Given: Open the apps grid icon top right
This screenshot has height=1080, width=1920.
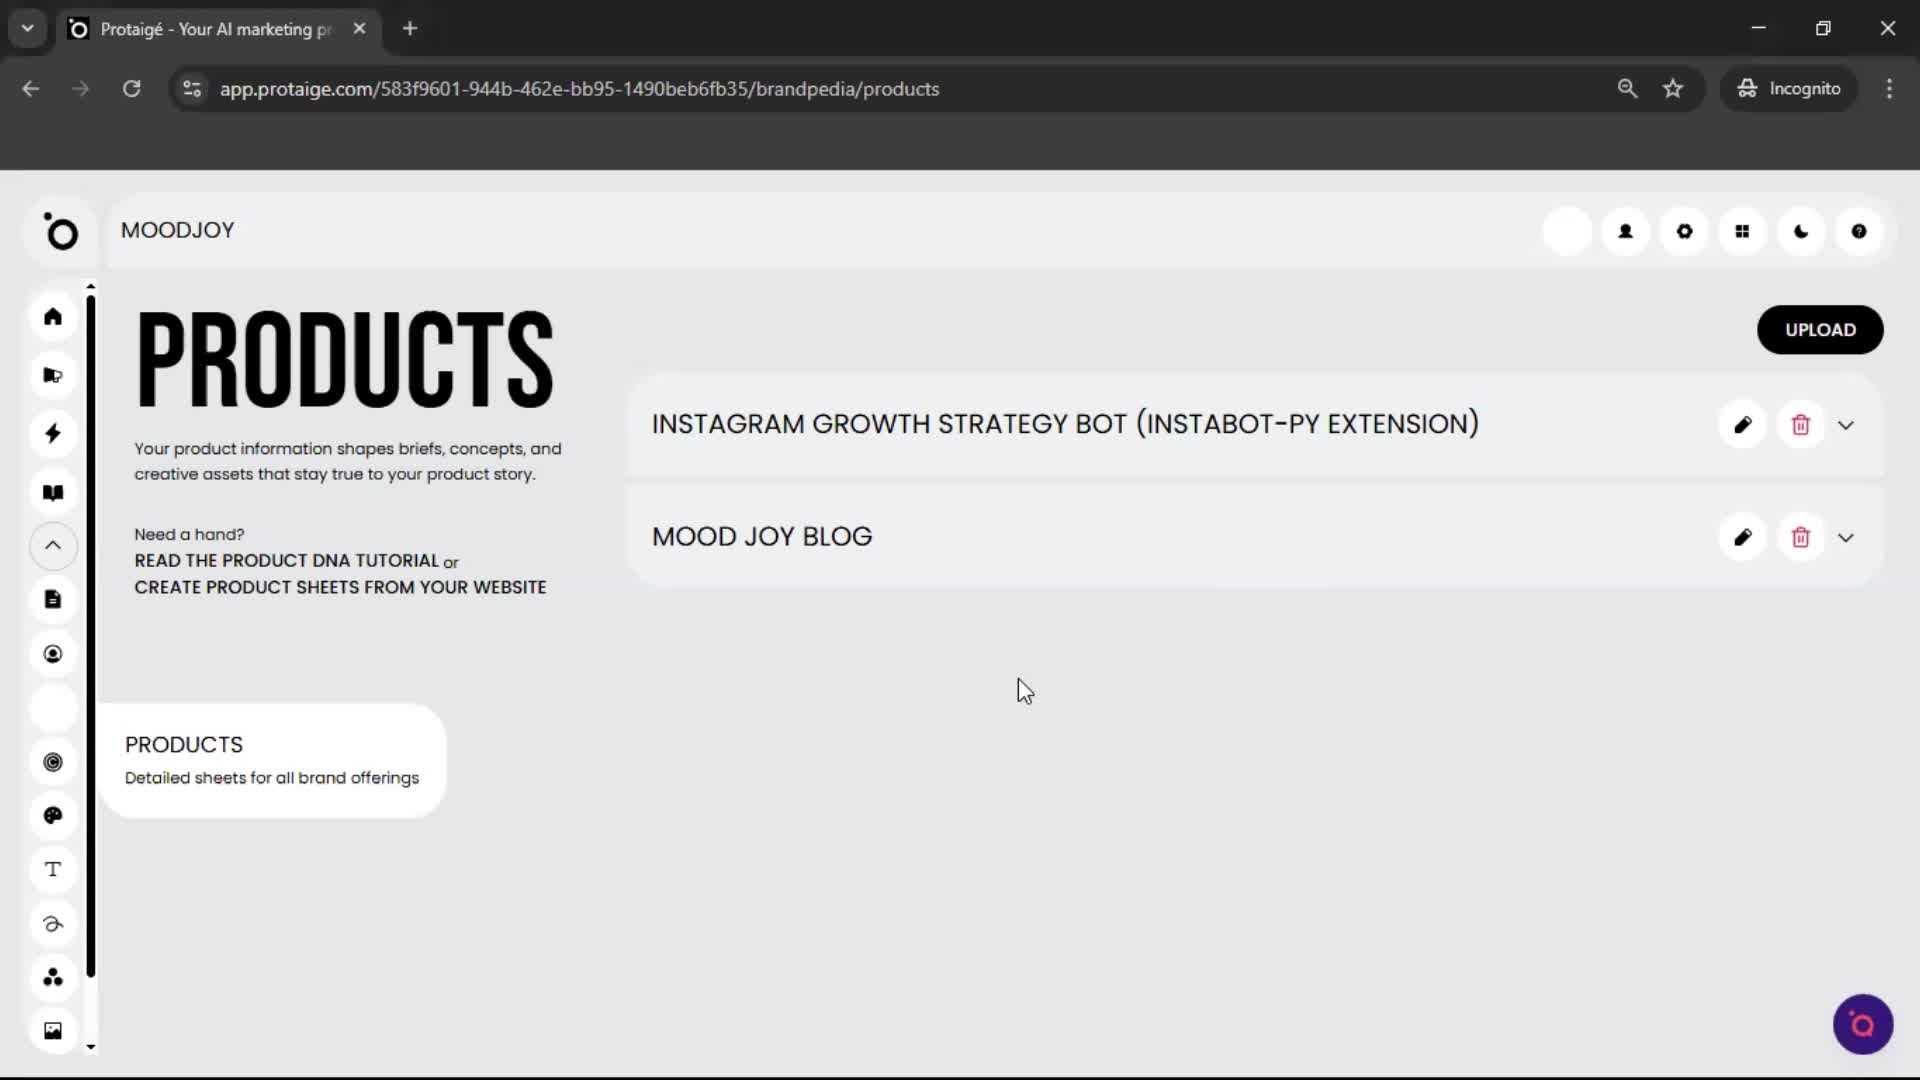Looking at the screenshot, I should pos(1742,231).
